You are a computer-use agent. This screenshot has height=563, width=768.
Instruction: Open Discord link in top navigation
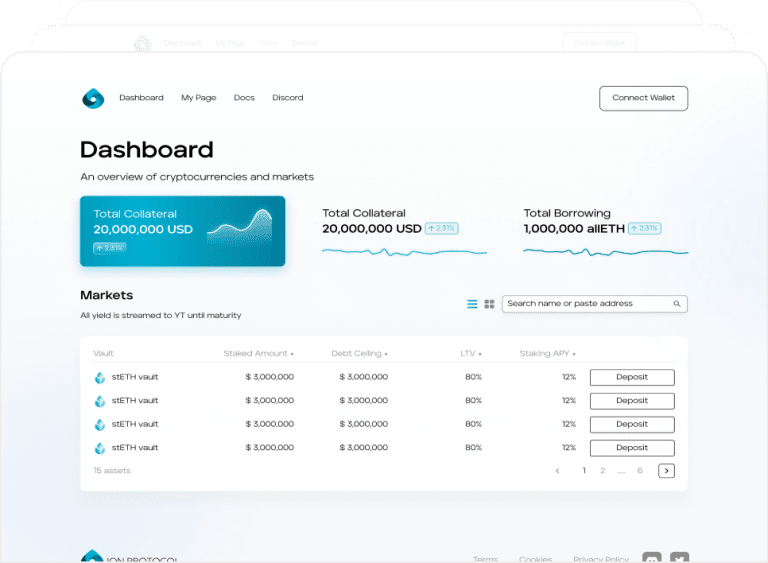click(288, 98)
